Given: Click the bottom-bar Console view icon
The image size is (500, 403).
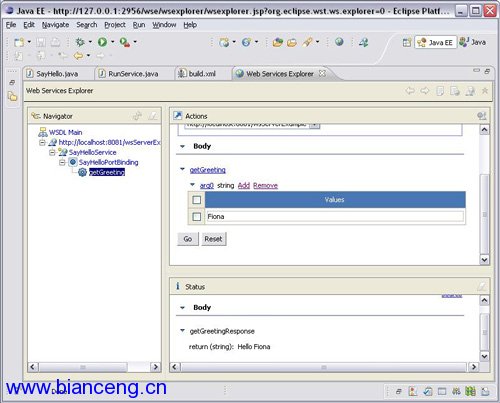Looking at the screenshot, I should pos(442,391).
